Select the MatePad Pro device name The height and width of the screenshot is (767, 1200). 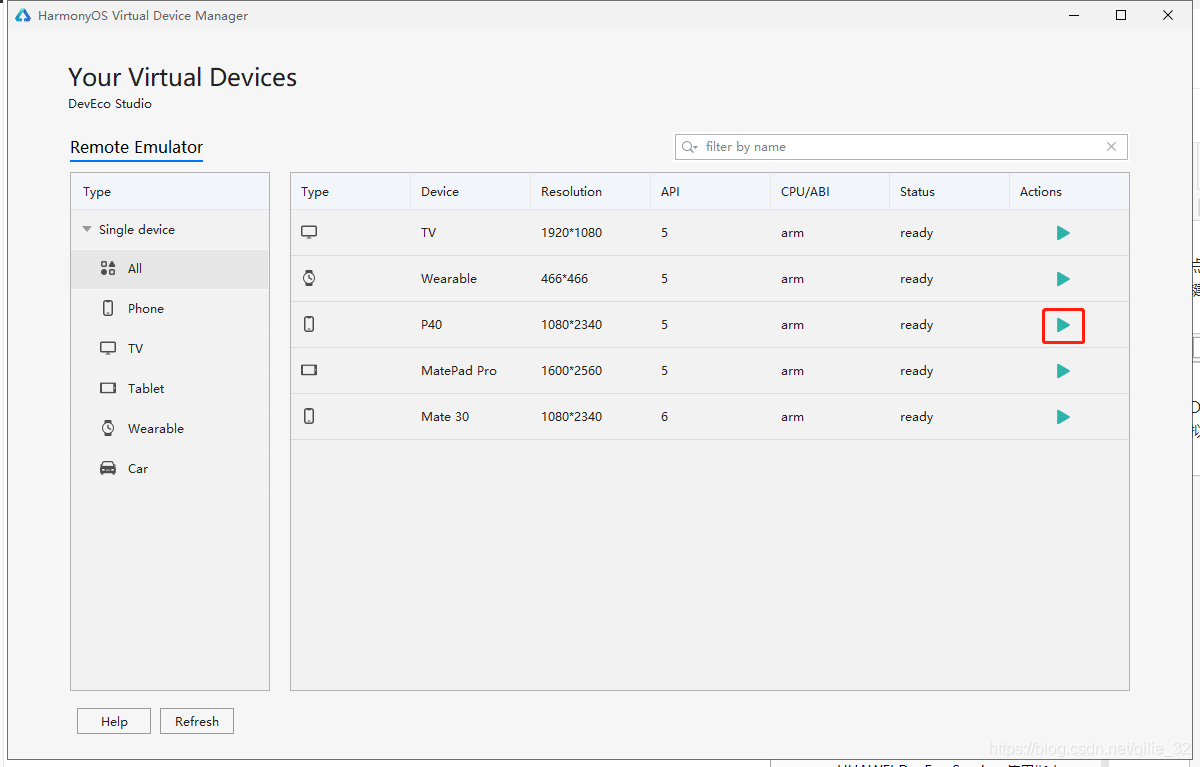pos(459,371)
